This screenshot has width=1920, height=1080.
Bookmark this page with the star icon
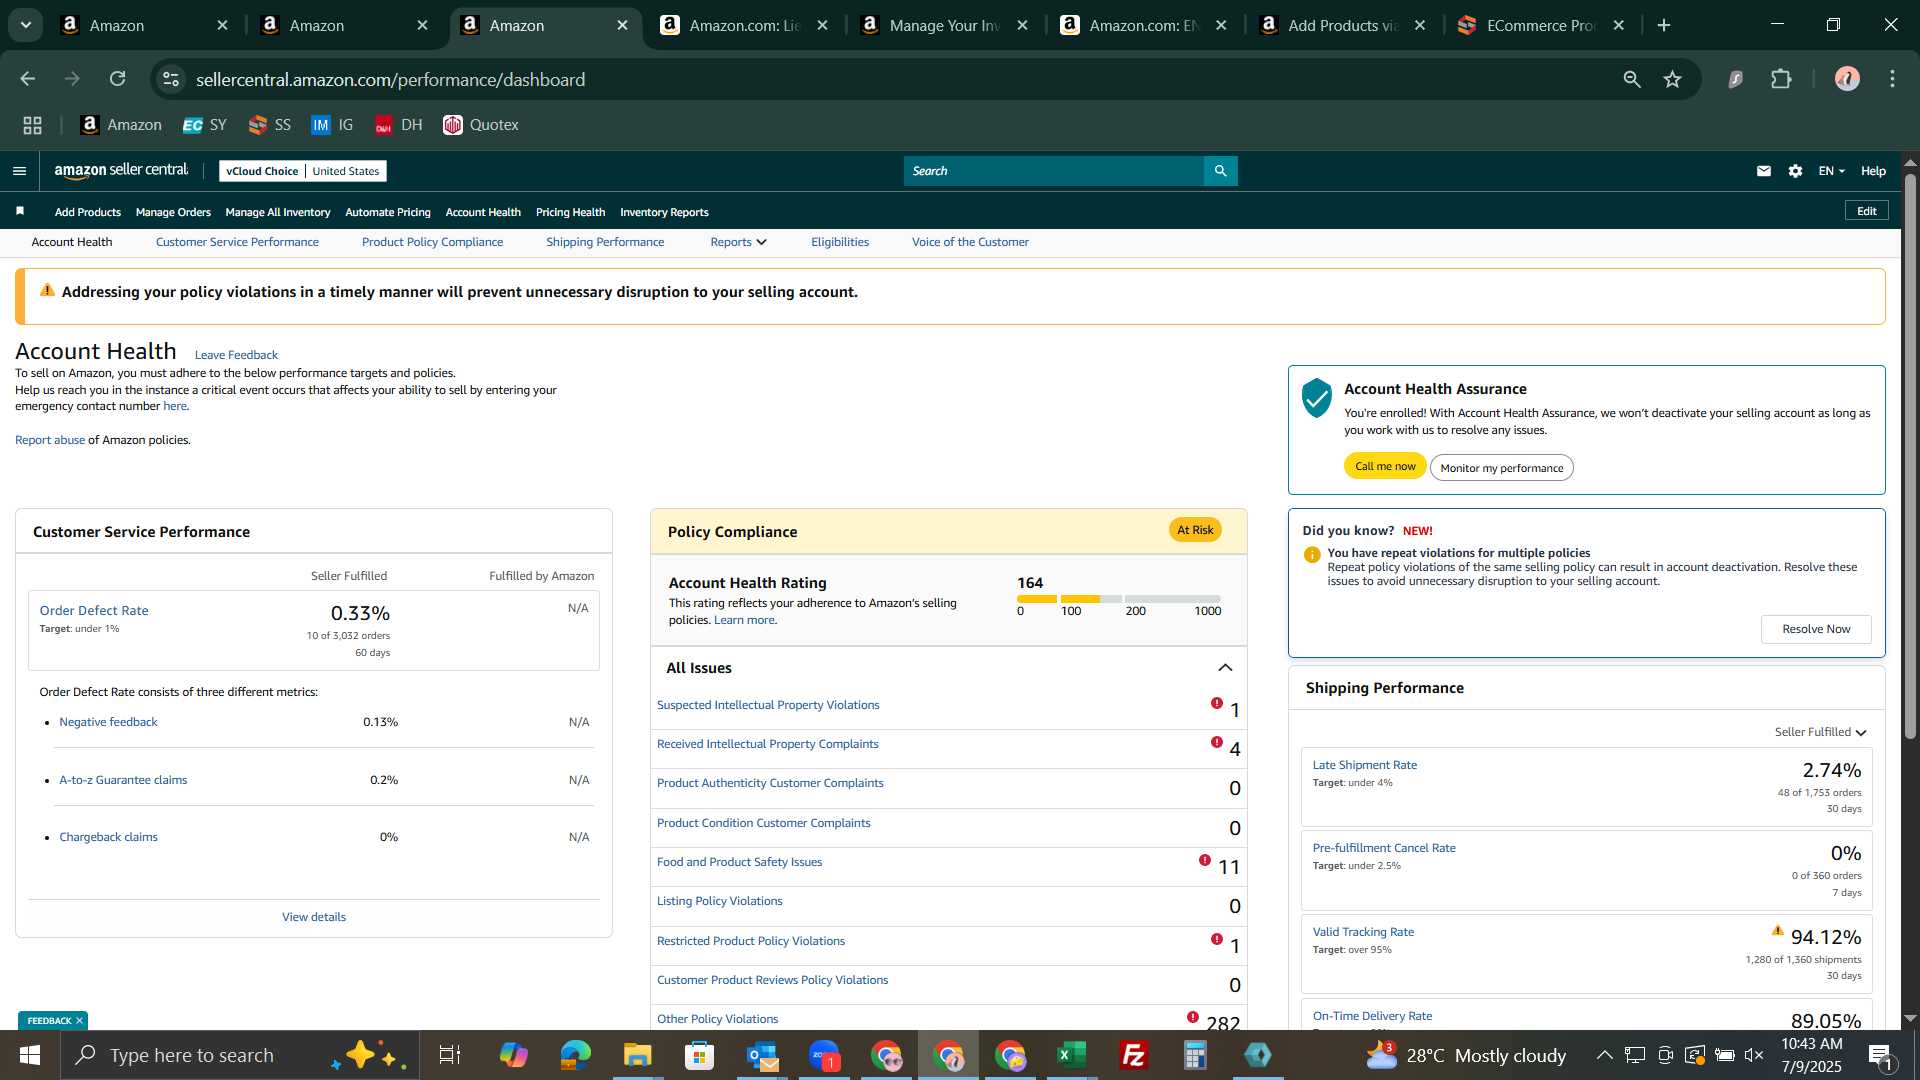coord(1672,79)
